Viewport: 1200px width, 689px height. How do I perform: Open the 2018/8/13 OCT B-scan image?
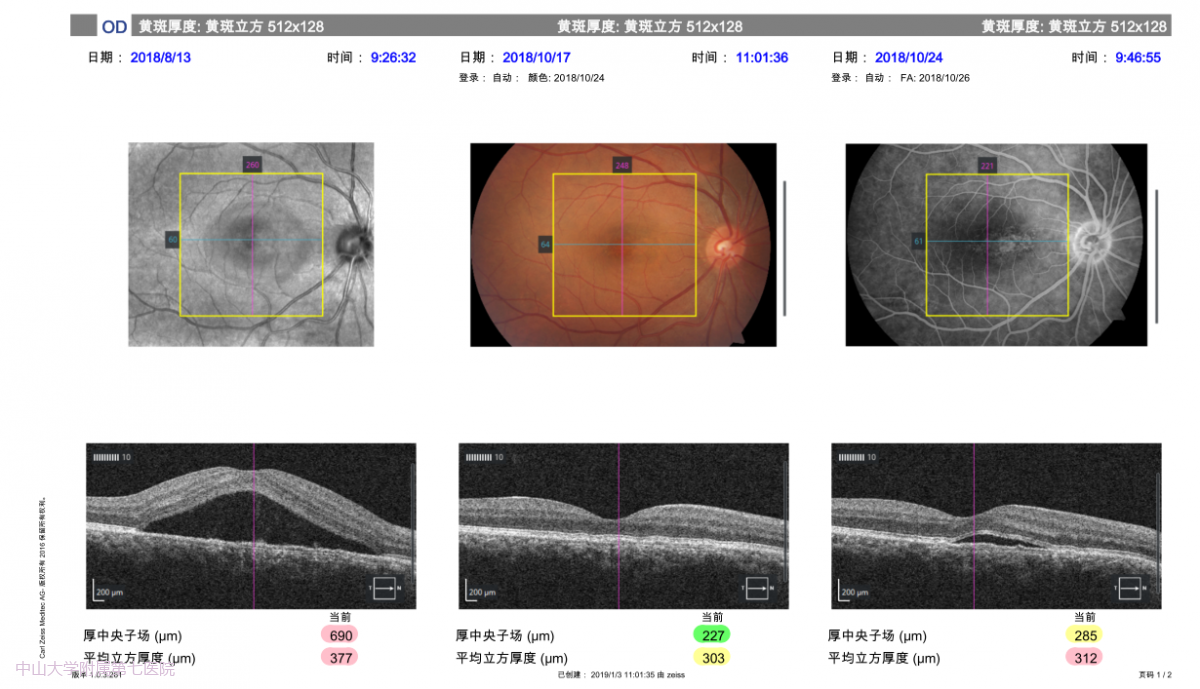(251, 526)
